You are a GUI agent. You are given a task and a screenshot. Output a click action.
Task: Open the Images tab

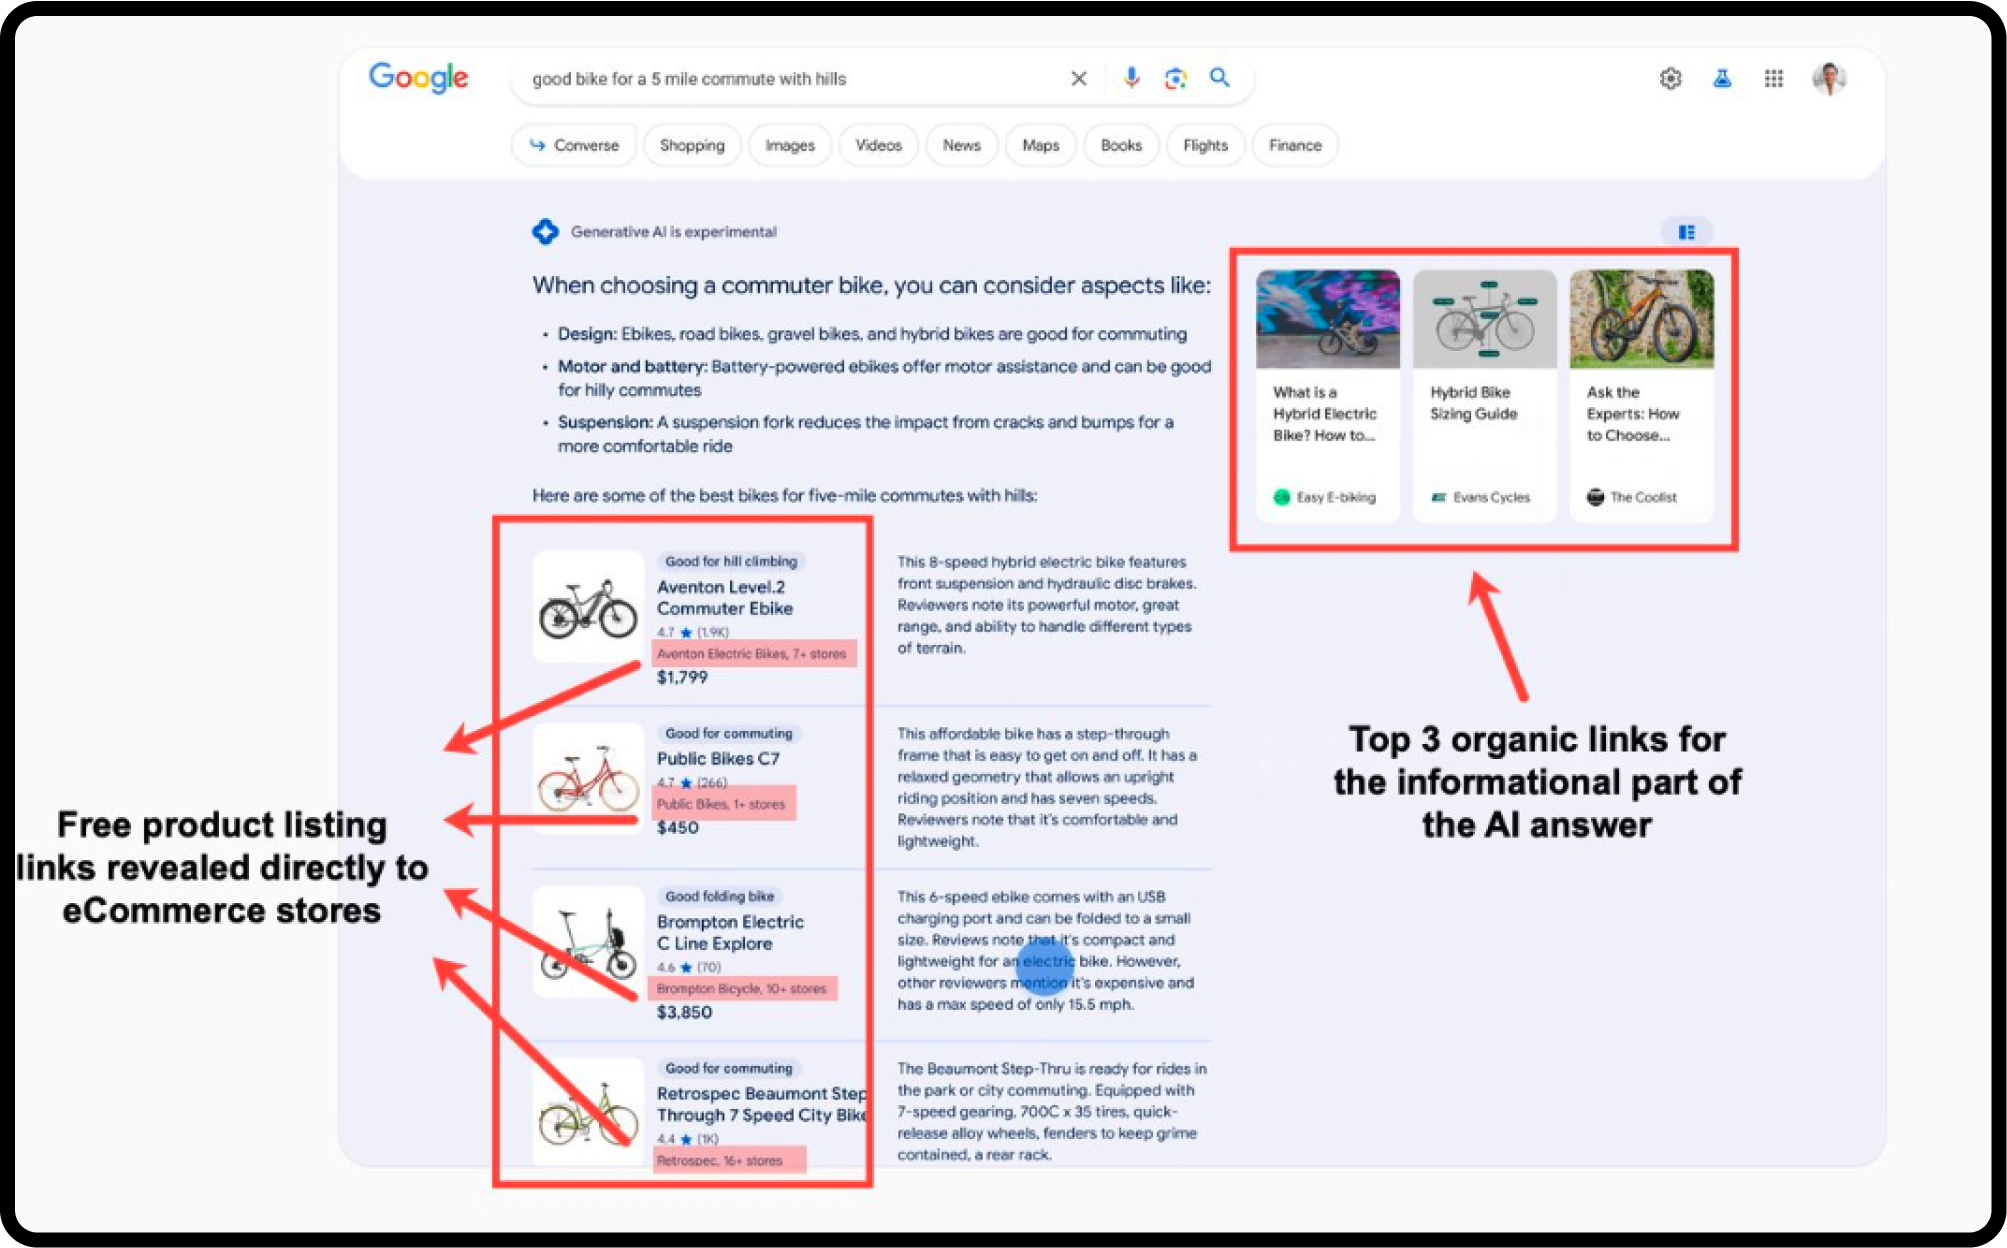pos(789,145)
